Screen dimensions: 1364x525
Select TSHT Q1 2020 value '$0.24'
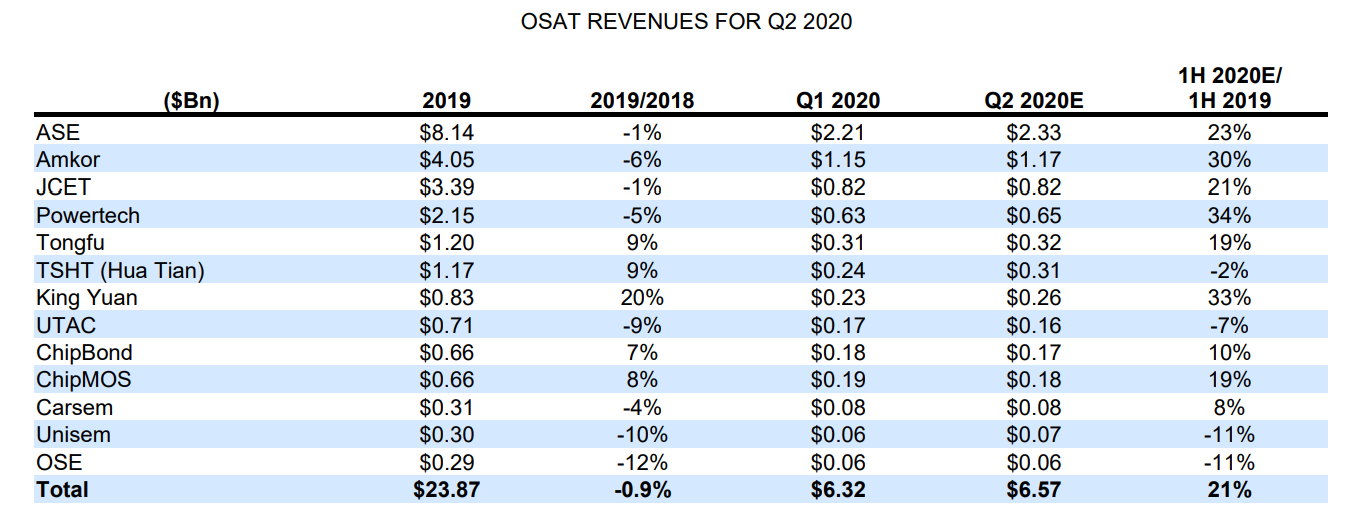838,270
